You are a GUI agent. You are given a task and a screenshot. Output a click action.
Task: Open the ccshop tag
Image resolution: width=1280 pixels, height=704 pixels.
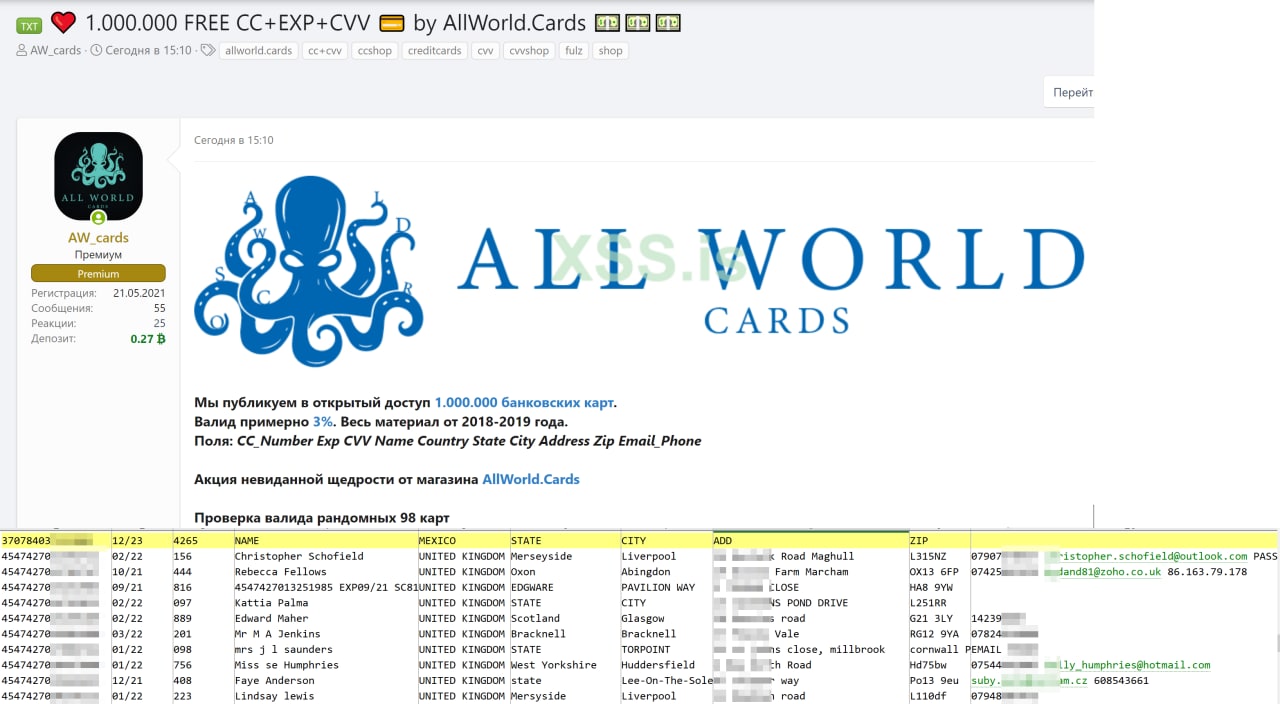375,51
